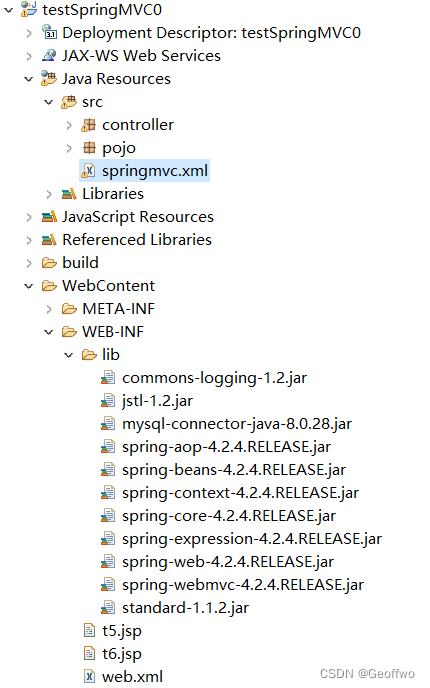Click the springmvc.xml file icon
Image resolution: width=430 pixels, height=688 pixels.
pyautogui.click(x=89, y=171)
